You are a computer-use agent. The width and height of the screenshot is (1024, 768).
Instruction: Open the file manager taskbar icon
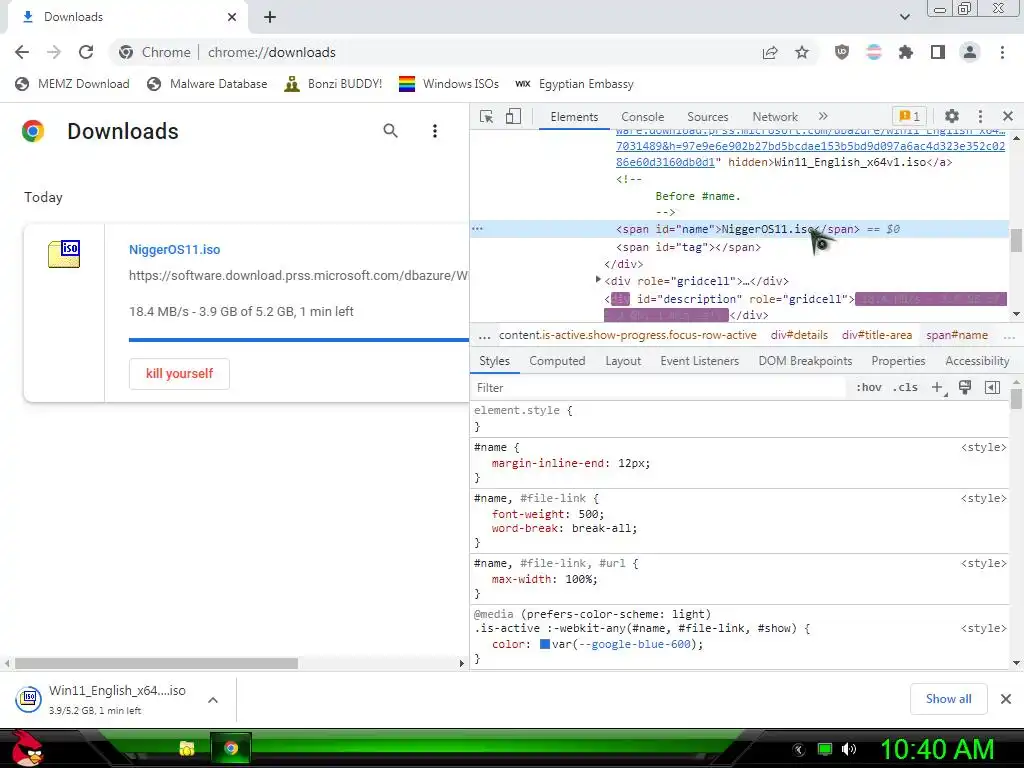pos(187,748)
